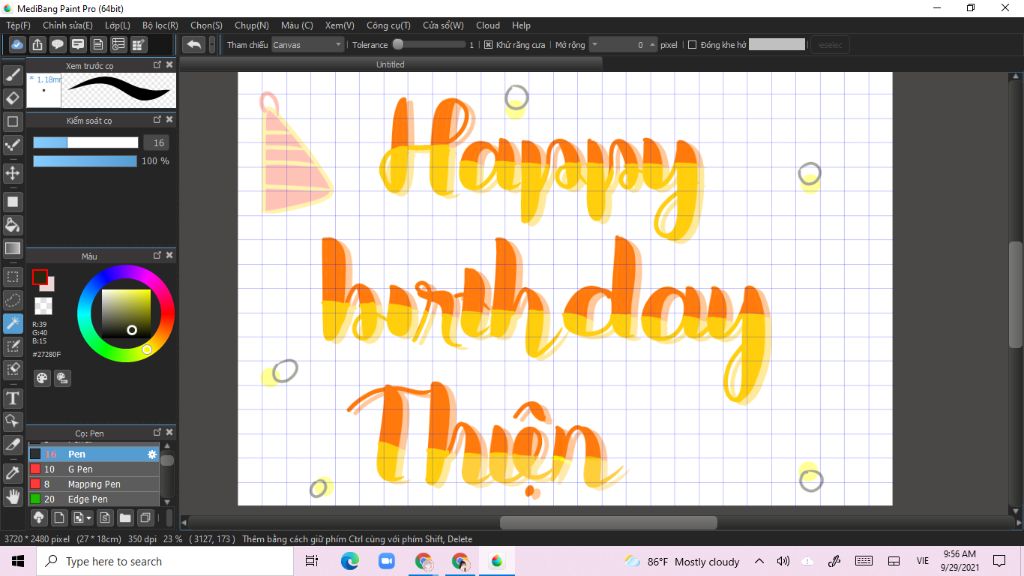1024x576 pixels.
Task: Select the rectangular Select tool
Action: click(12, 277)
